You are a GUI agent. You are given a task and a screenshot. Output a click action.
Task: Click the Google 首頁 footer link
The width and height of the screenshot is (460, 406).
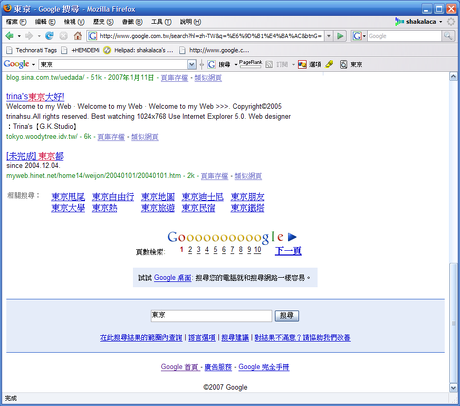[x=180, y=367]
